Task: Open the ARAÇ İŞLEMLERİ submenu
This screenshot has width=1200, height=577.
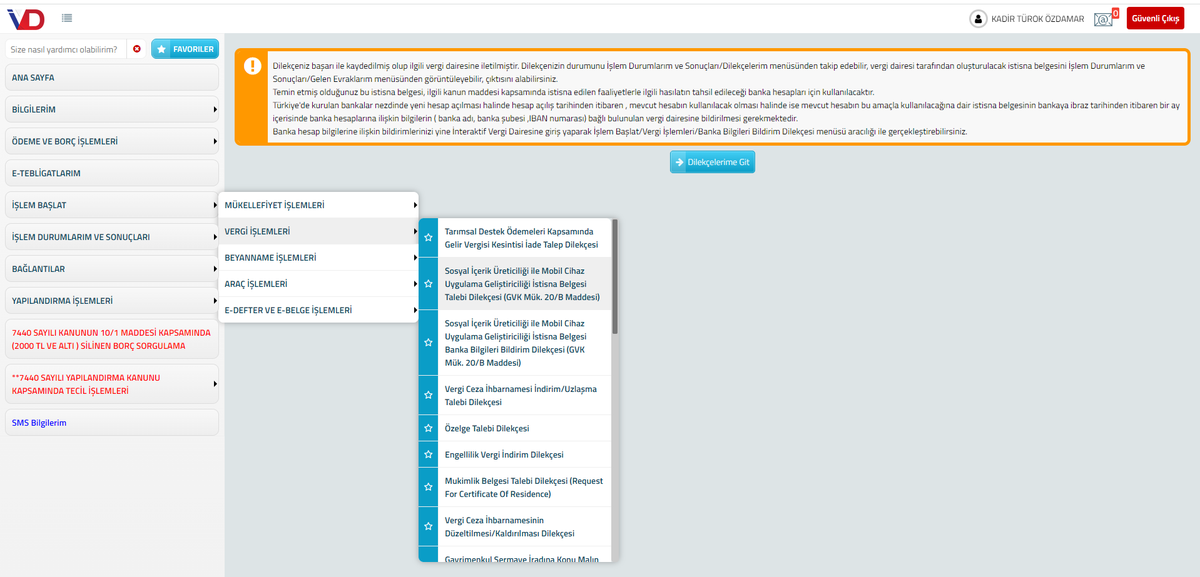Action: tap(318, 283)
